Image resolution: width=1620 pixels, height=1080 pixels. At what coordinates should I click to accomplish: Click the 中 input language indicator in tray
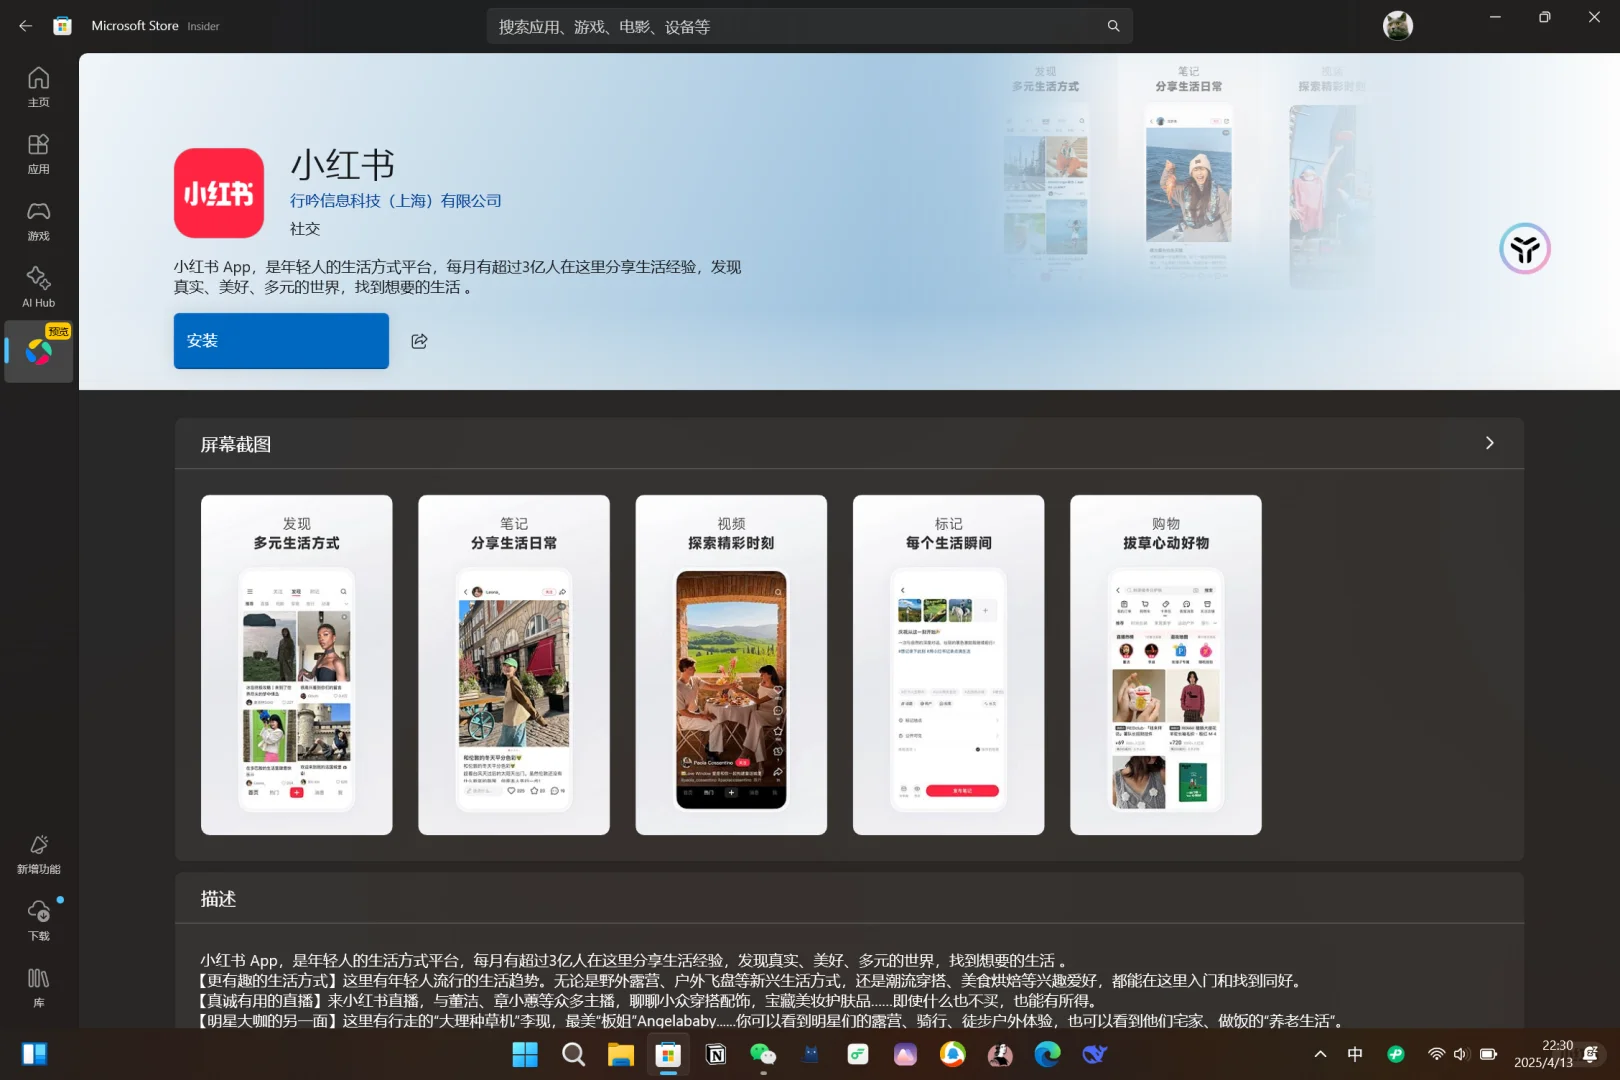click(x=1355, y=1053)
